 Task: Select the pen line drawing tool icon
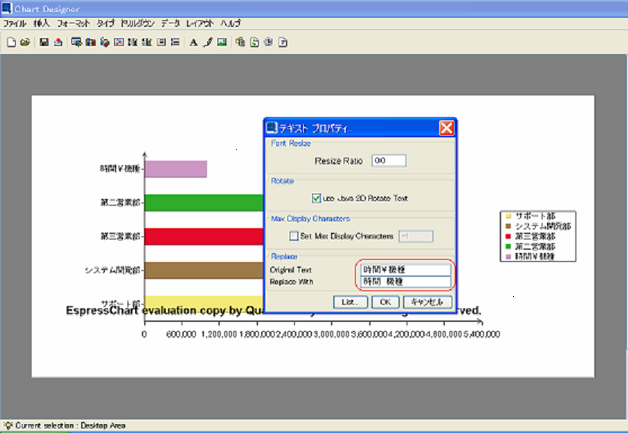[x=207, y=42]
